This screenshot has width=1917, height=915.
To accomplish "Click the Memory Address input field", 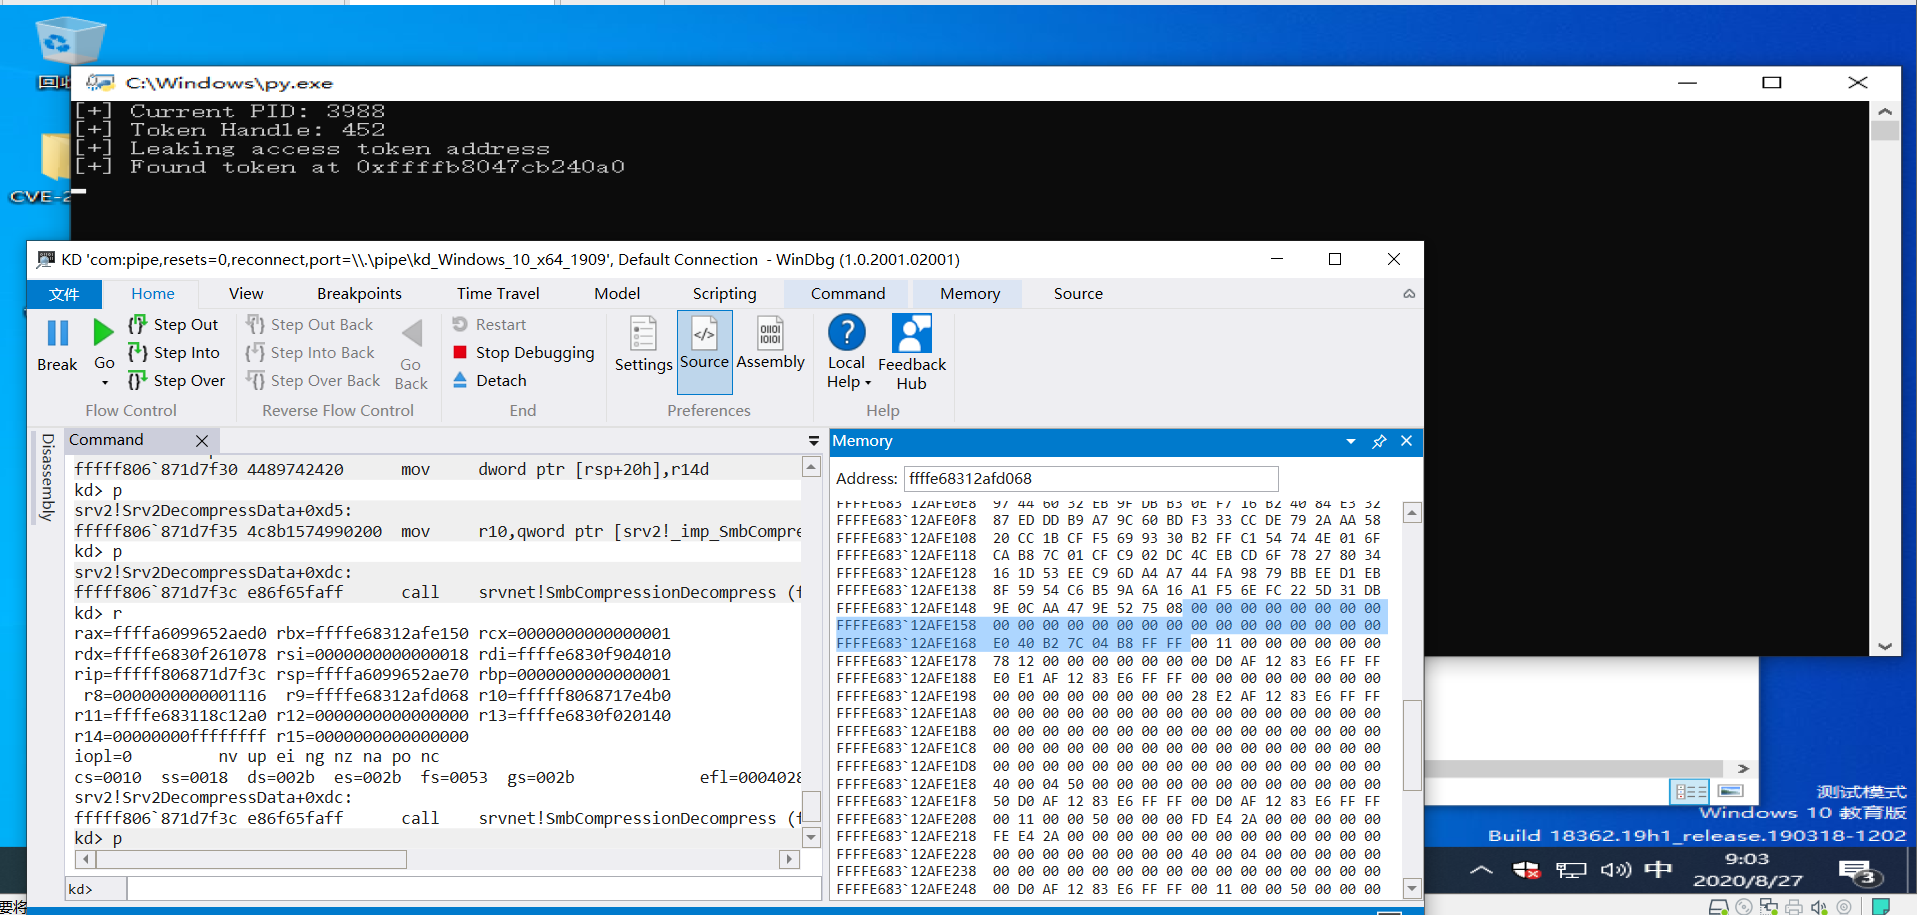I will (1090, 479).
